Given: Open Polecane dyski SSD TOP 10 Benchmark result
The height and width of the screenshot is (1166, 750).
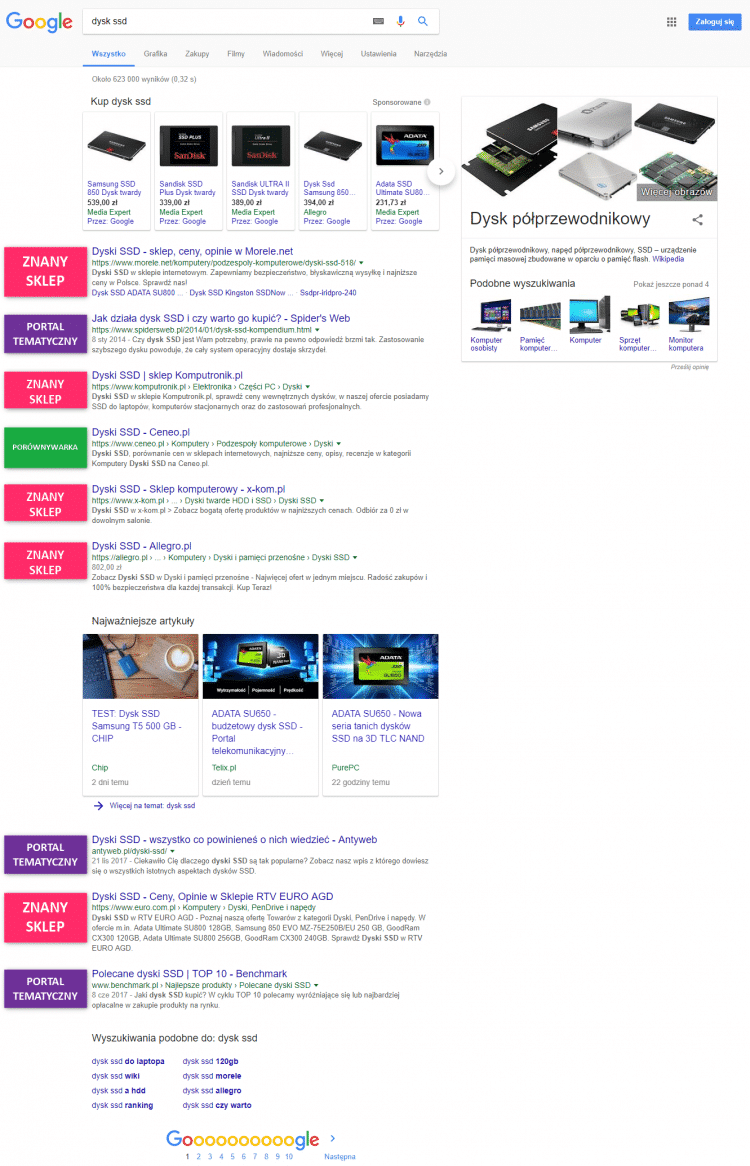Looking at the screenshot, I should [x=189, y=973].
